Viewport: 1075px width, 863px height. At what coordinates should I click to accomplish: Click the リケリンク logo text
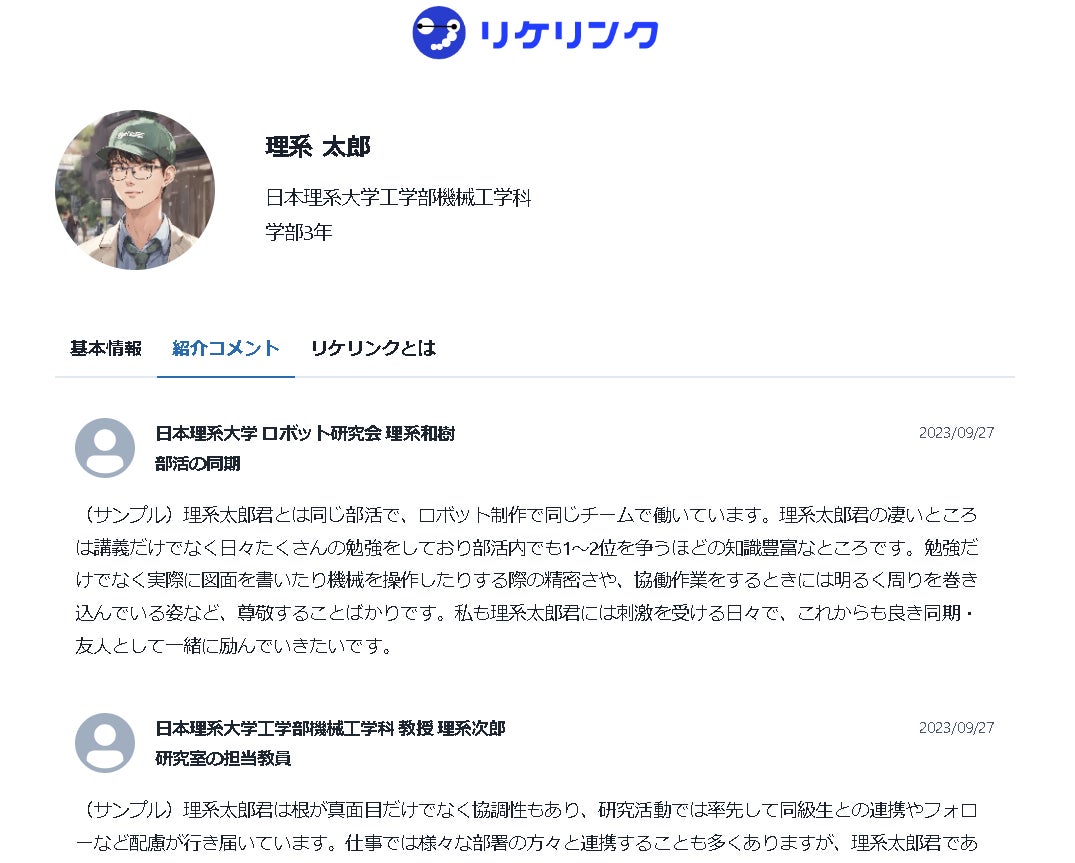point(568,34)
